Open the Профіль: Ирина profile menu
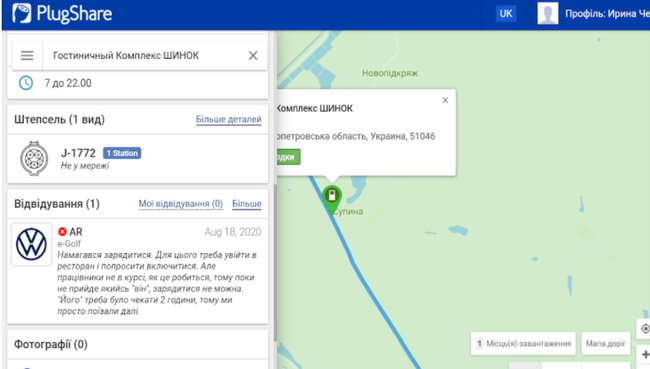Screen dimensions: 650x369 point(607,14)
